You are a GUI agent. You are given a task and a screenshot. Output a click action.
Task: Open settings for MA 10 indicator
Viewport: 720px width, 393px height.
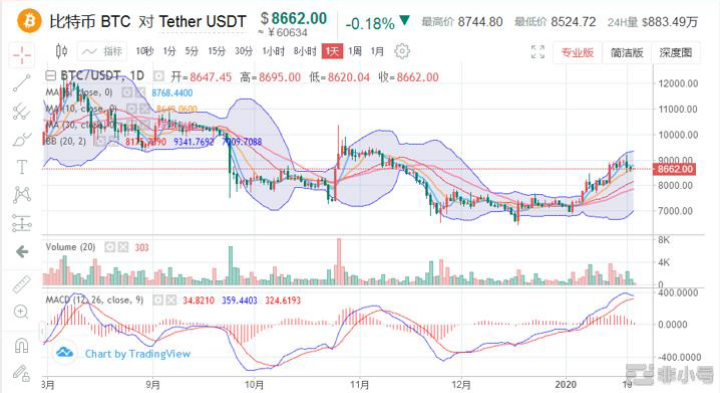tap(132, 109)
